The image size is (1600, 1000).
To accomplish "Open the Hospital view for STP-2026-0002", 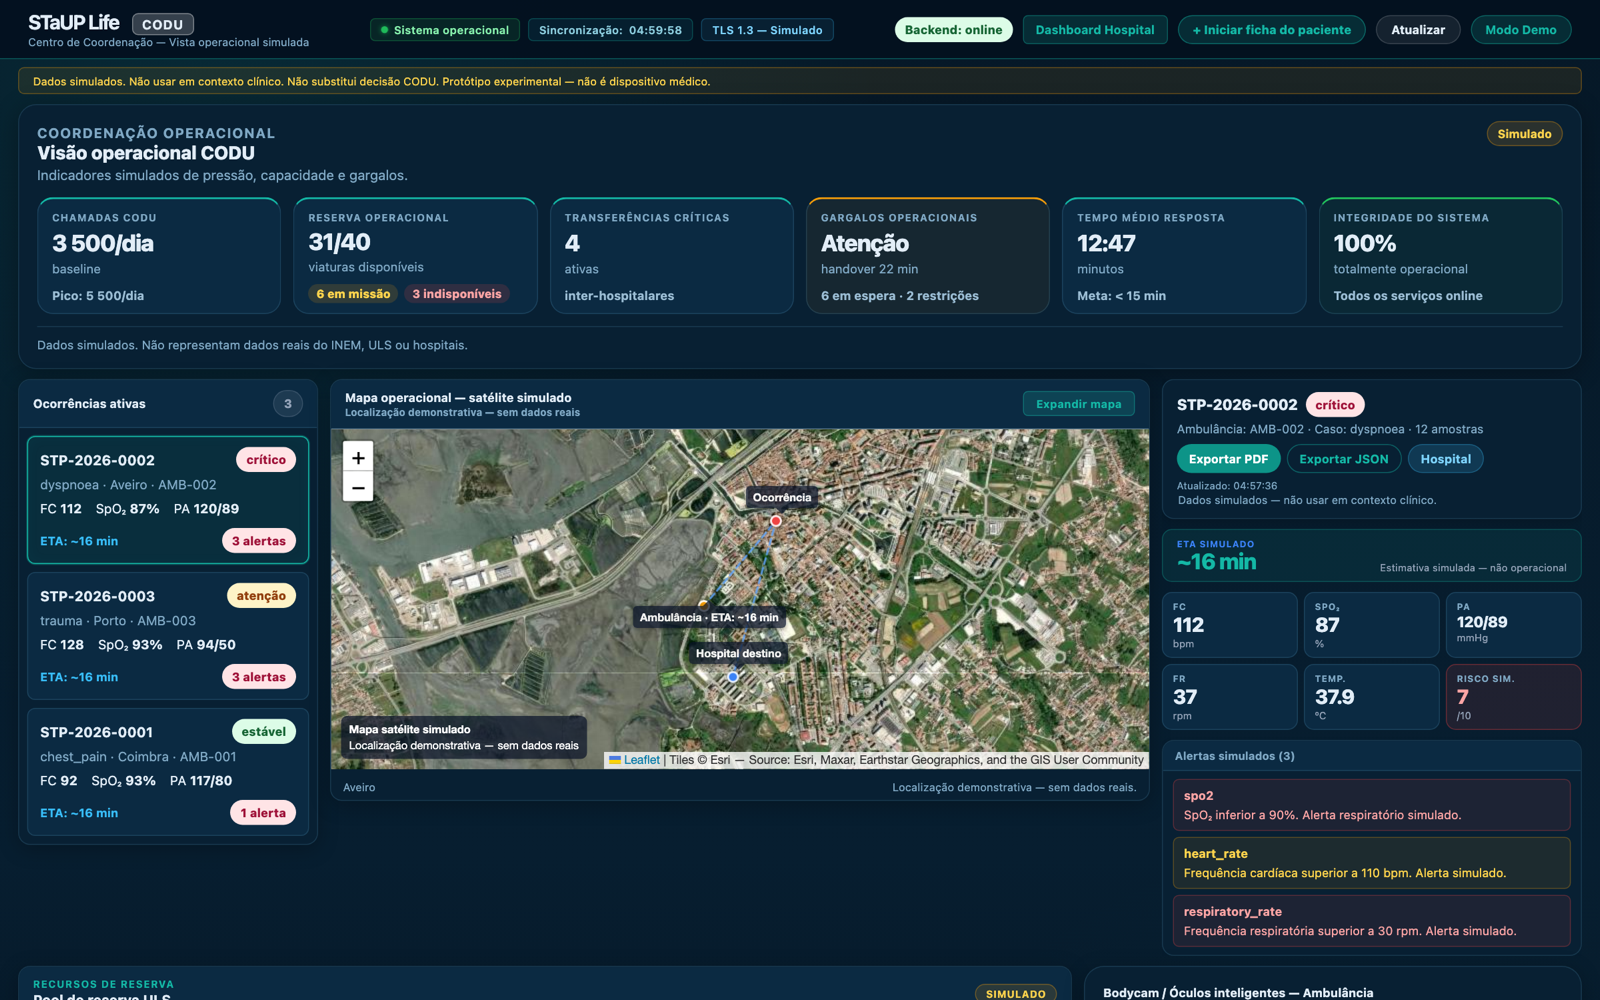I will point(1446,459).
